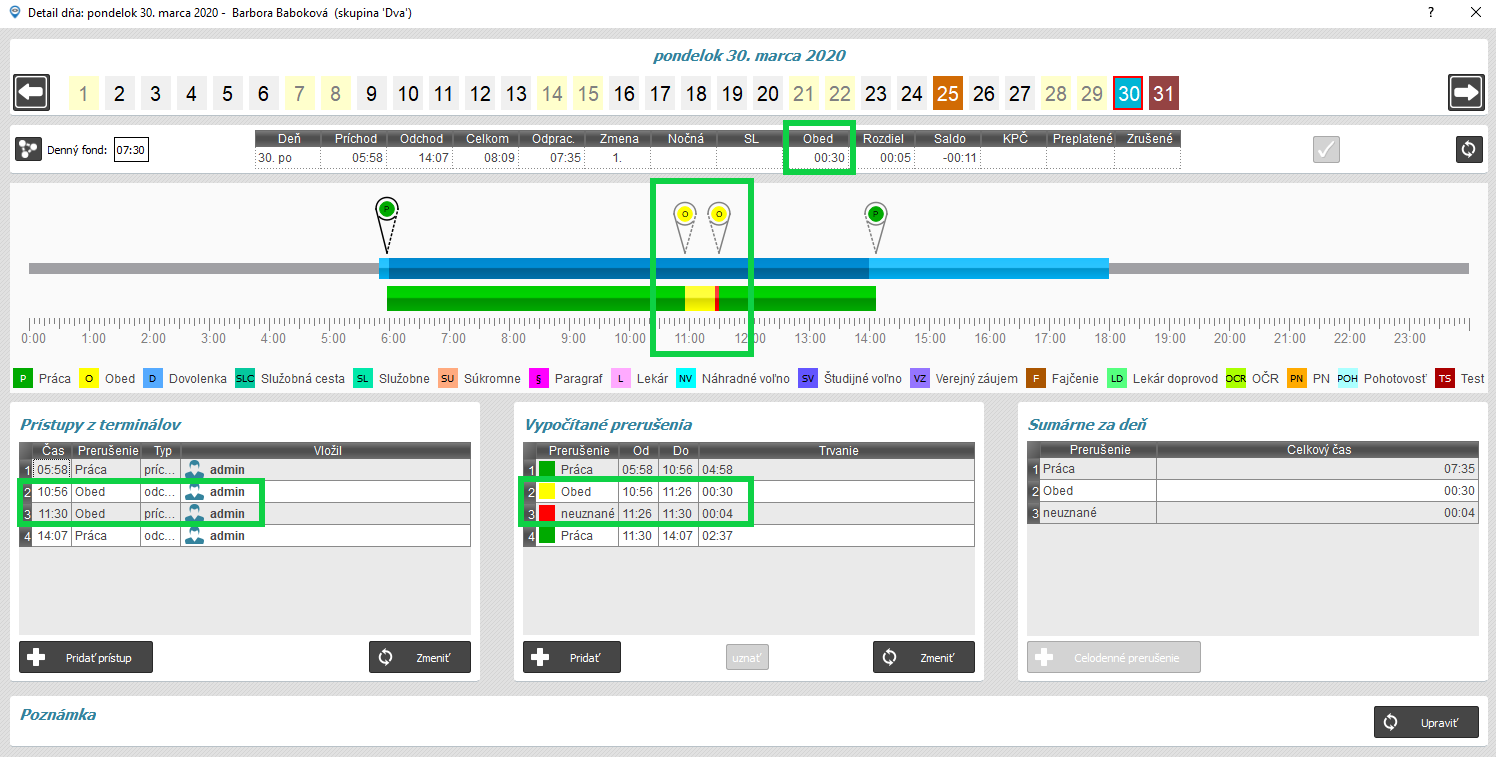Select day 9 in the calendar strip

pyautogui.click(x=371, y=94)
